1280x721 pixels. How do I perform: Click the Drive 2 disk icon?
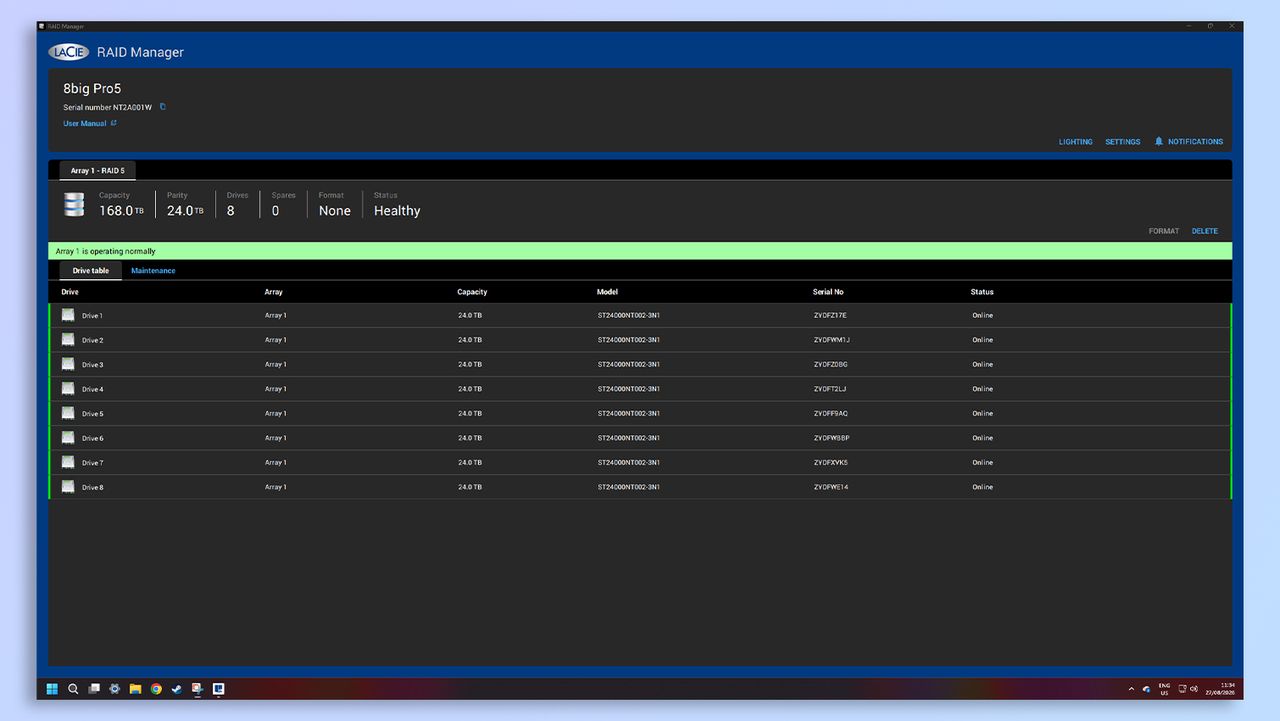68,340
